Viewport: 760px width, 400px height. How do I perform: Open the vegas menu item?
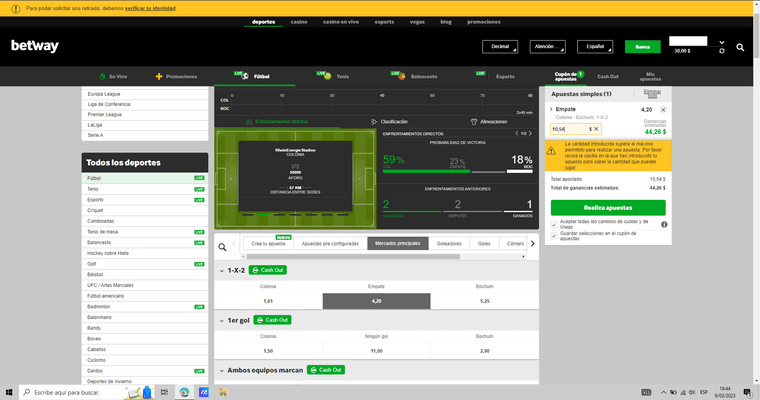point(417,22)
